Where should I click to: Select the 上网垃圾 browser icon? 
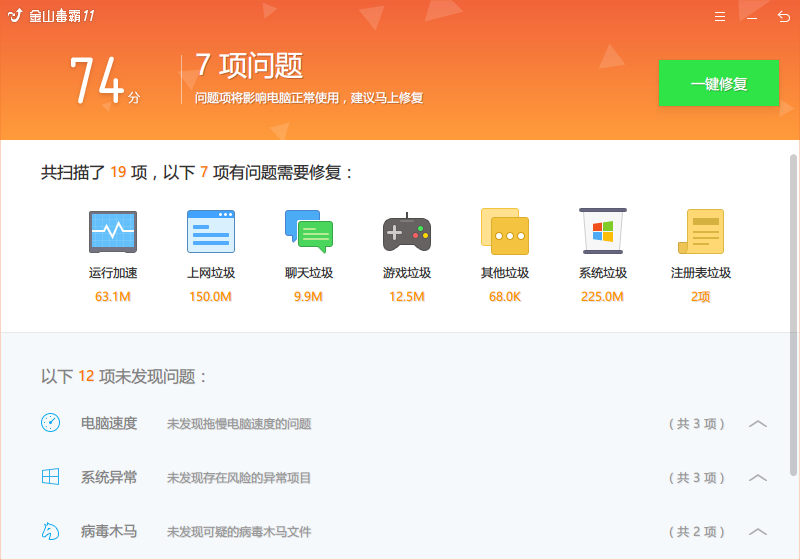pyautogui.click(x=211, y=232)
